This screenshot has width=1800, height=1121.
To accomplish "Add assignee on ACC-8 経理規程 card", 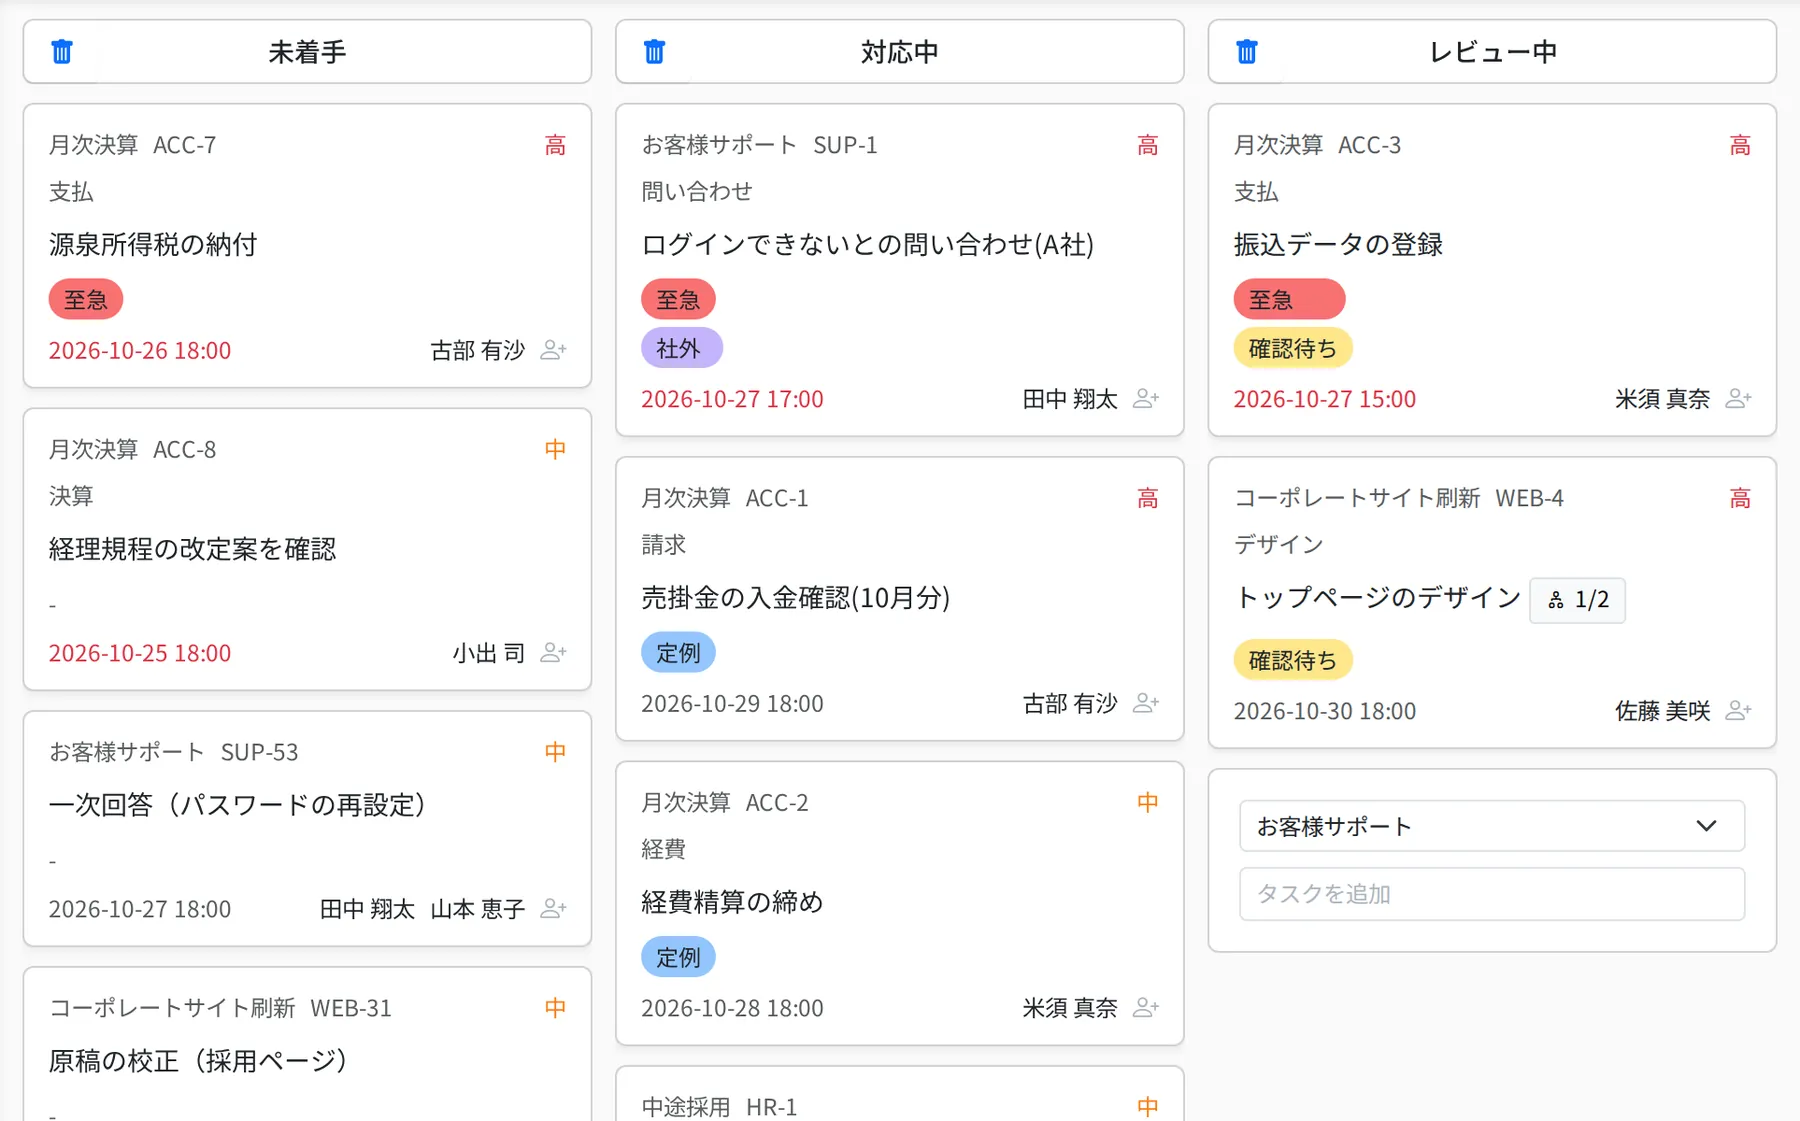I will [x=553, y=653].
